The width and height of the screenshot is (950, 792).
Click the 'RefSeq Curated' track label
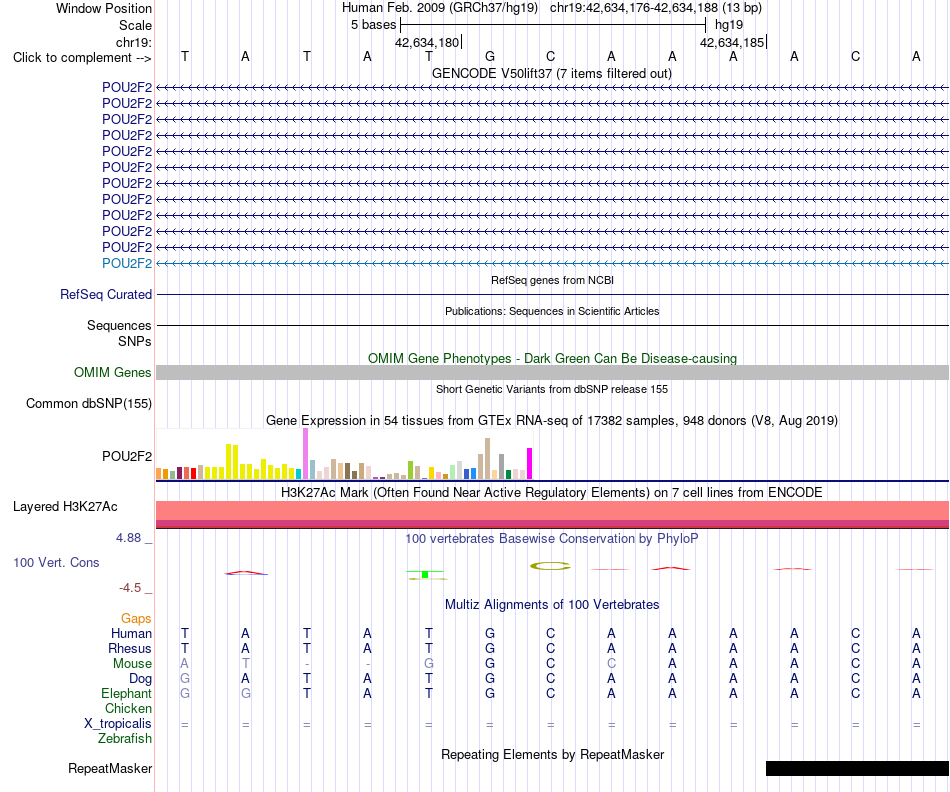pos(106,295)
